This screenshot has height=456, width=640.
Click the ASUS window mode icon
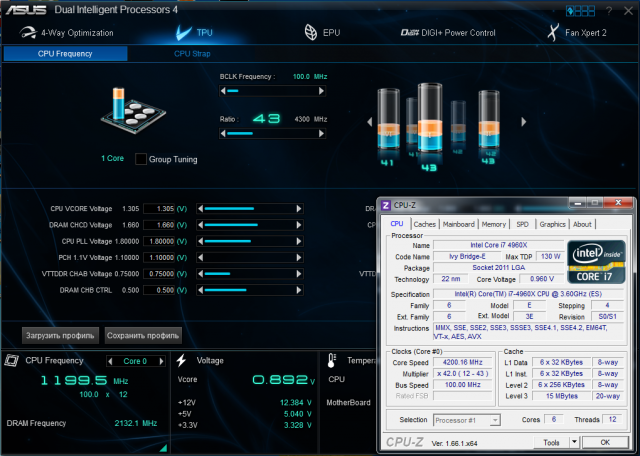point(580,11)
